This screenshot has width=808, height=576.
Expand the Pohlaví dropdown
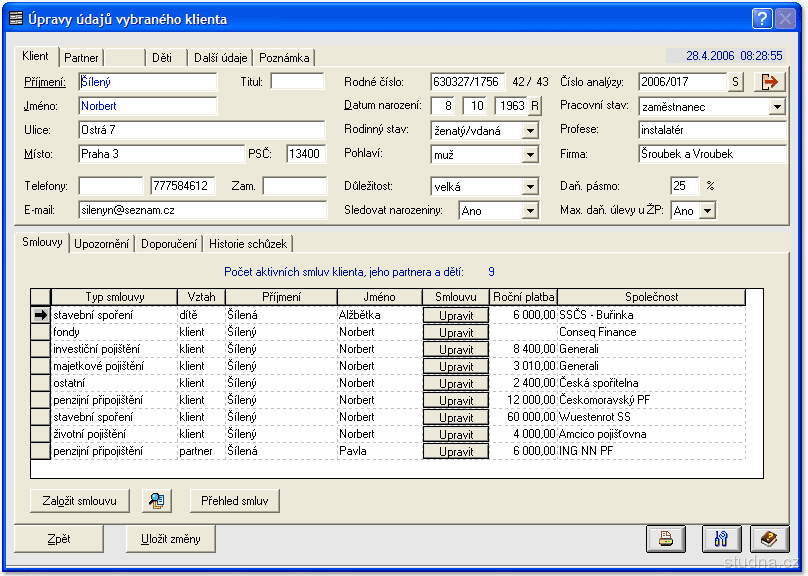tap(530, 156)
